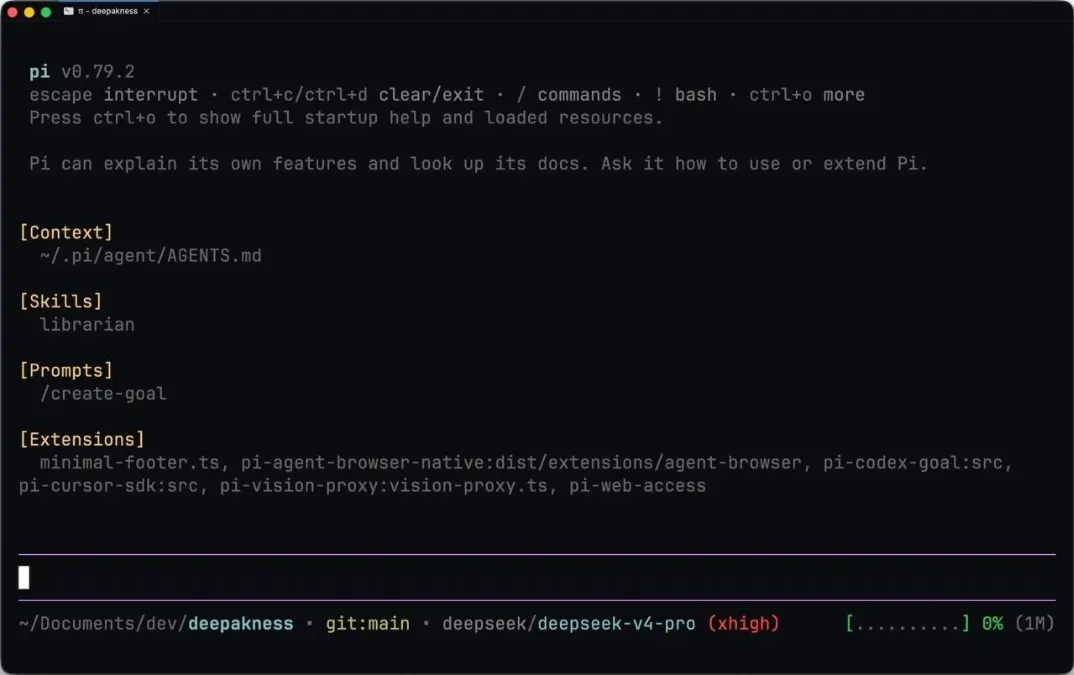Click the 0% context usage indicator
The width and height of the screenshot is (1074, 675).
tap(992, 624)
